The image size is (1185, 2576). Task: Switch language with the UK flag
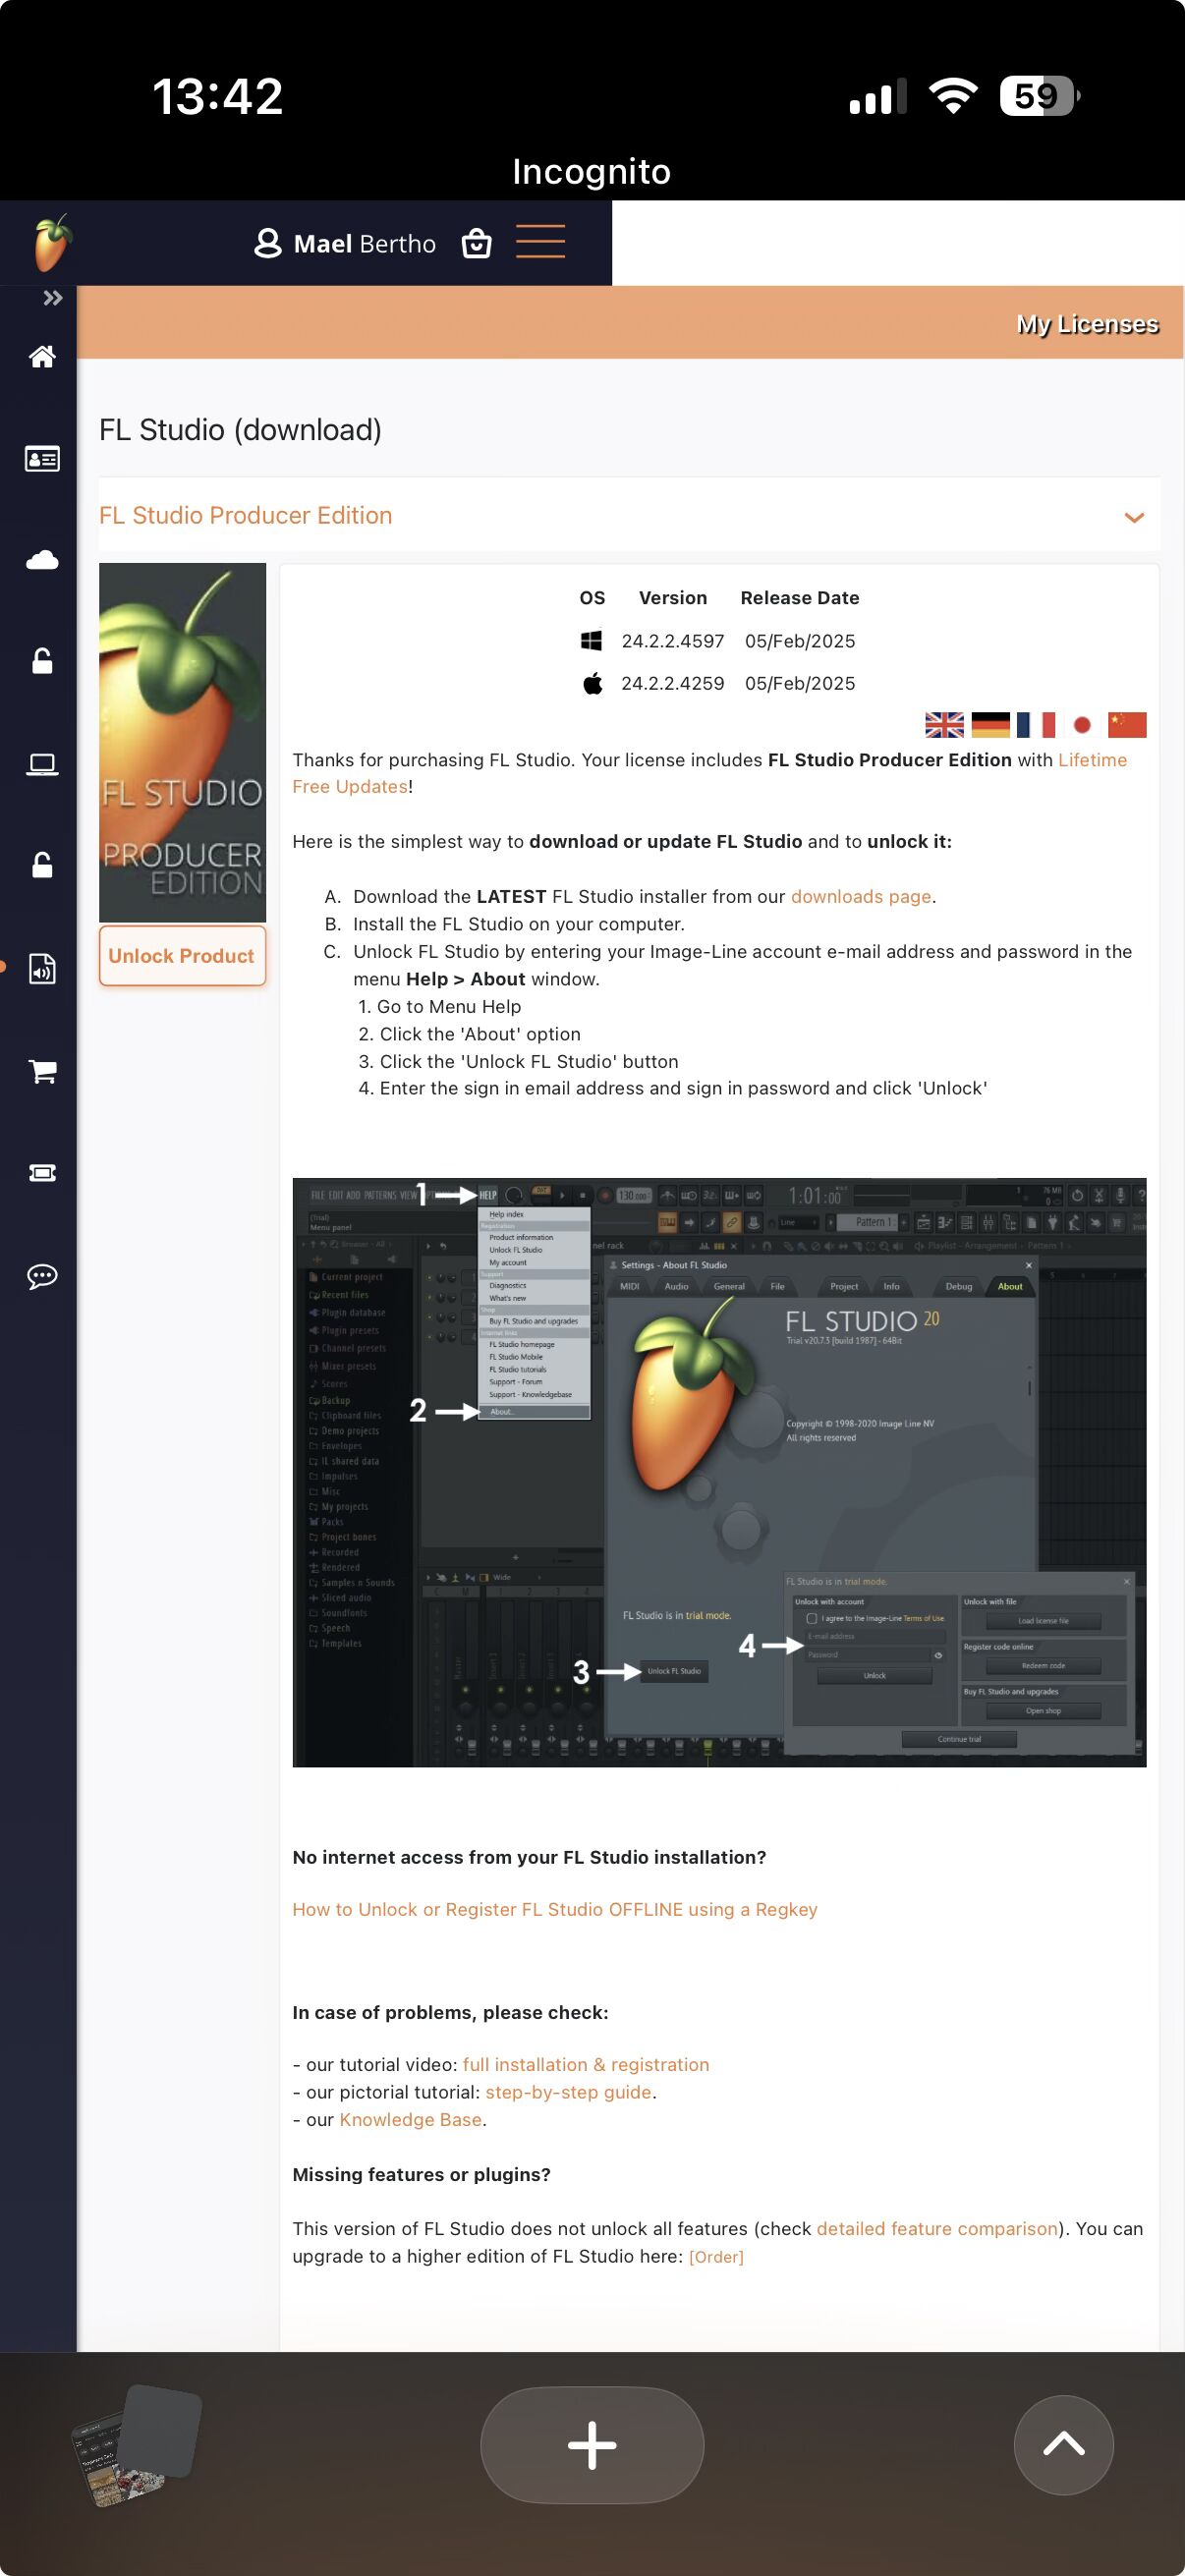pos(944,725)
